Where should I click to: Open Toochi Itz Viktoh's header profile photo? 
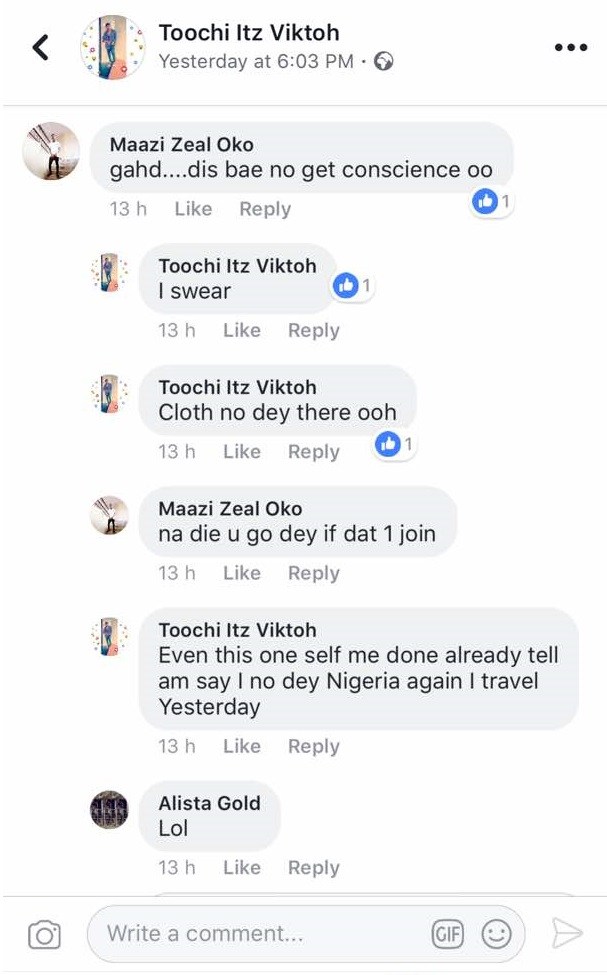[112, 47]
